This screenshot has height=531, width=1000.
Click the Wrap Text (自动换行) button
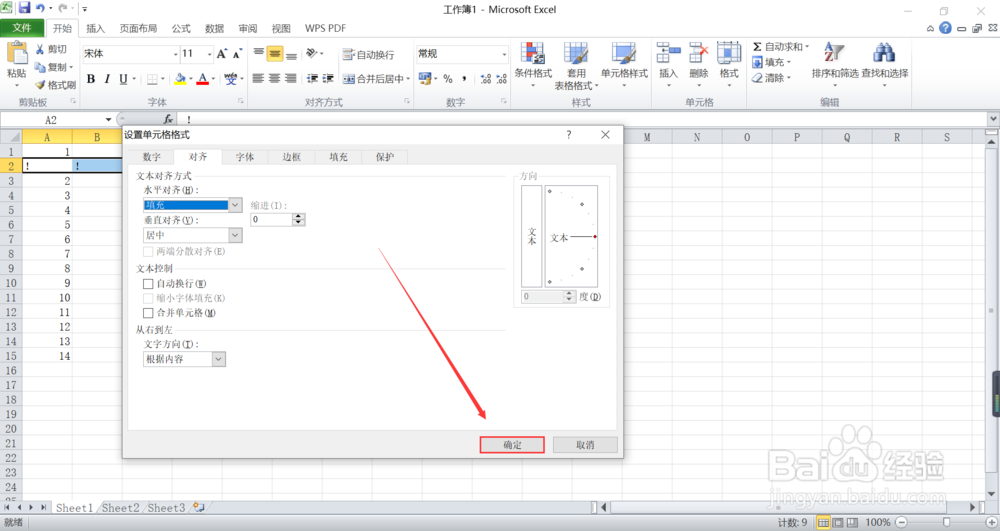369,55
